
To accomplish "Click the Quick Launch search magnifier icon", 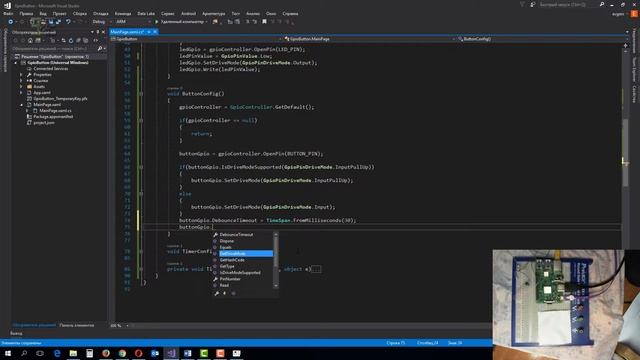I will pos(602,4).
